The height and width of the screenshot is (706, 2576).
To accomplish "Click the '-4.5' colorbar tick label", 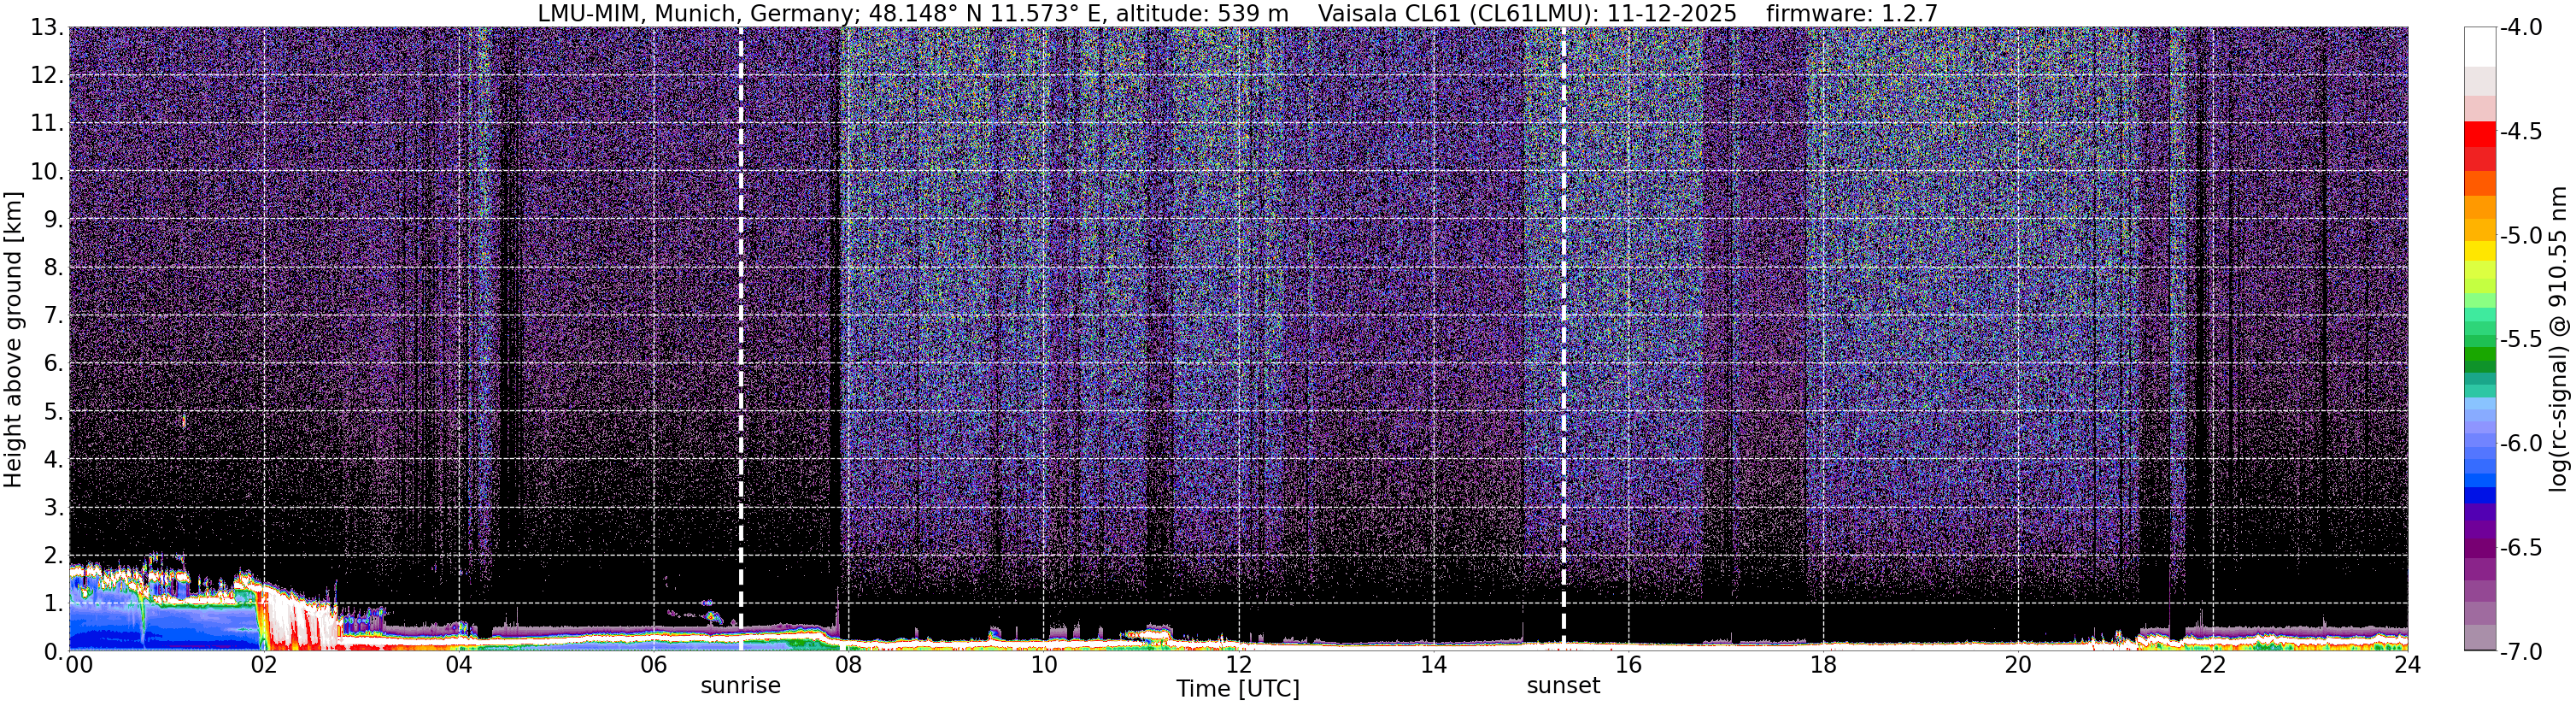I will pyautogui.click(x=2520, y=132).
